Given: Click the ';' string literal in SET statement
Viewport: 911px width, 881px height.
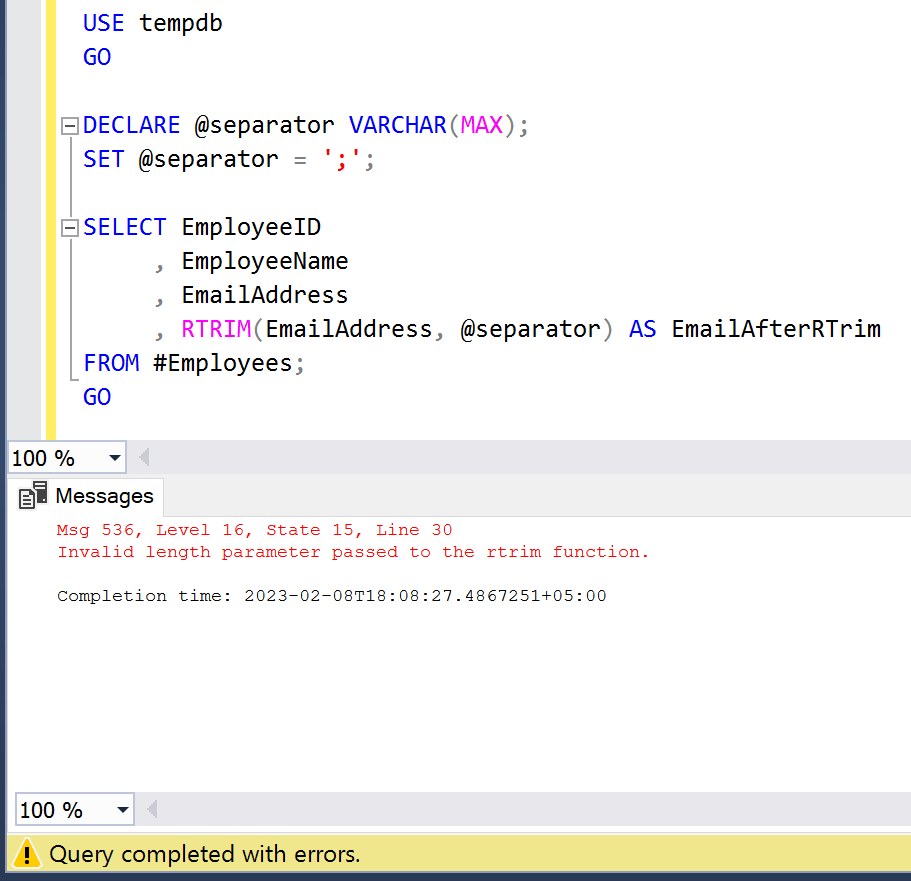Looking at the screenshot, I should click(x=342, y=159).
